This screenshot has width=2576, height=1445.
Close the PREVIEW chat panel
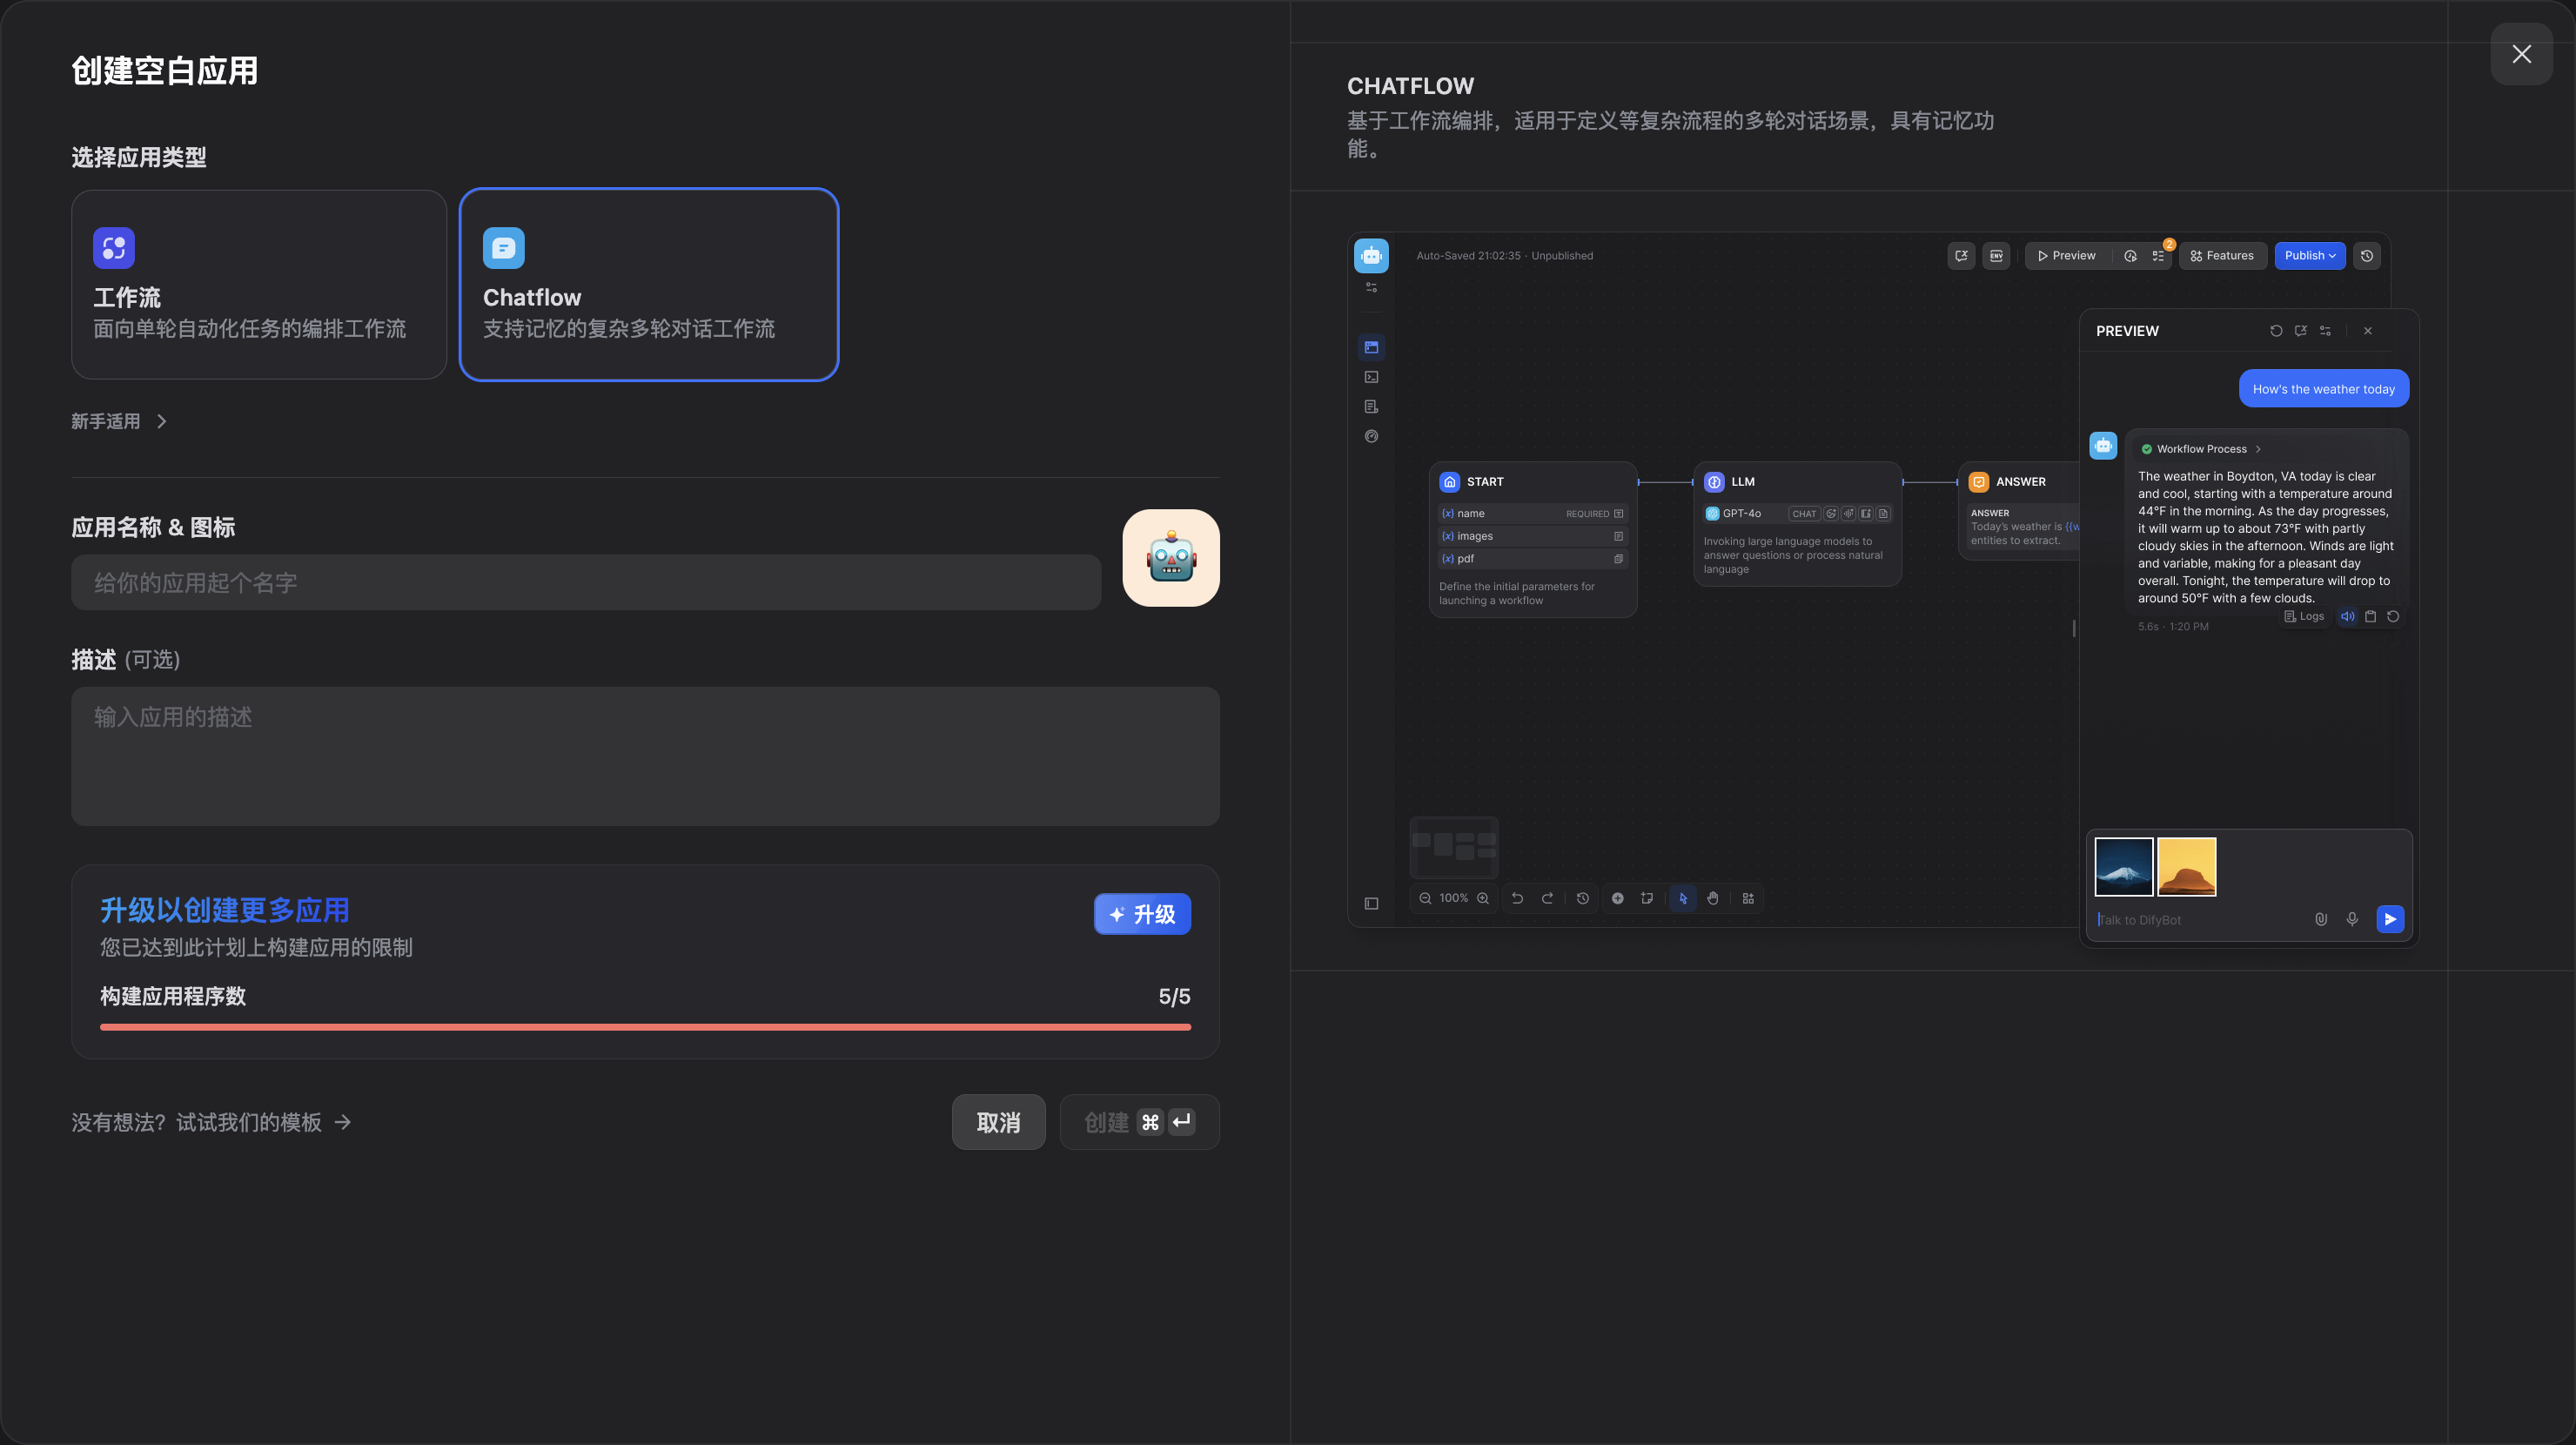click(2367, 331)
